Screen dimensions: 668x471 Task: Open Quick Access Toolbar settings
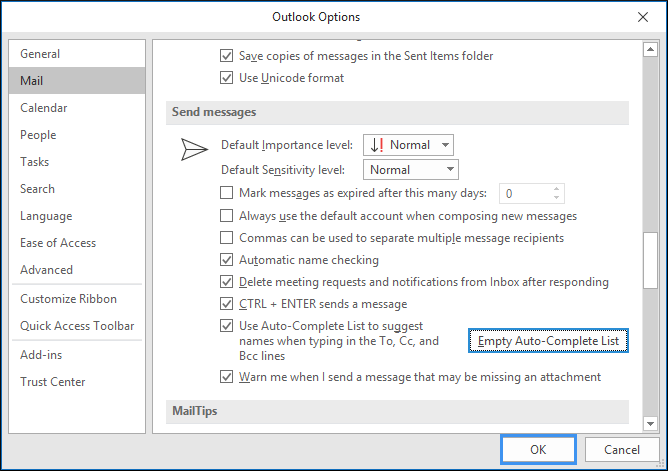[77, 326]
